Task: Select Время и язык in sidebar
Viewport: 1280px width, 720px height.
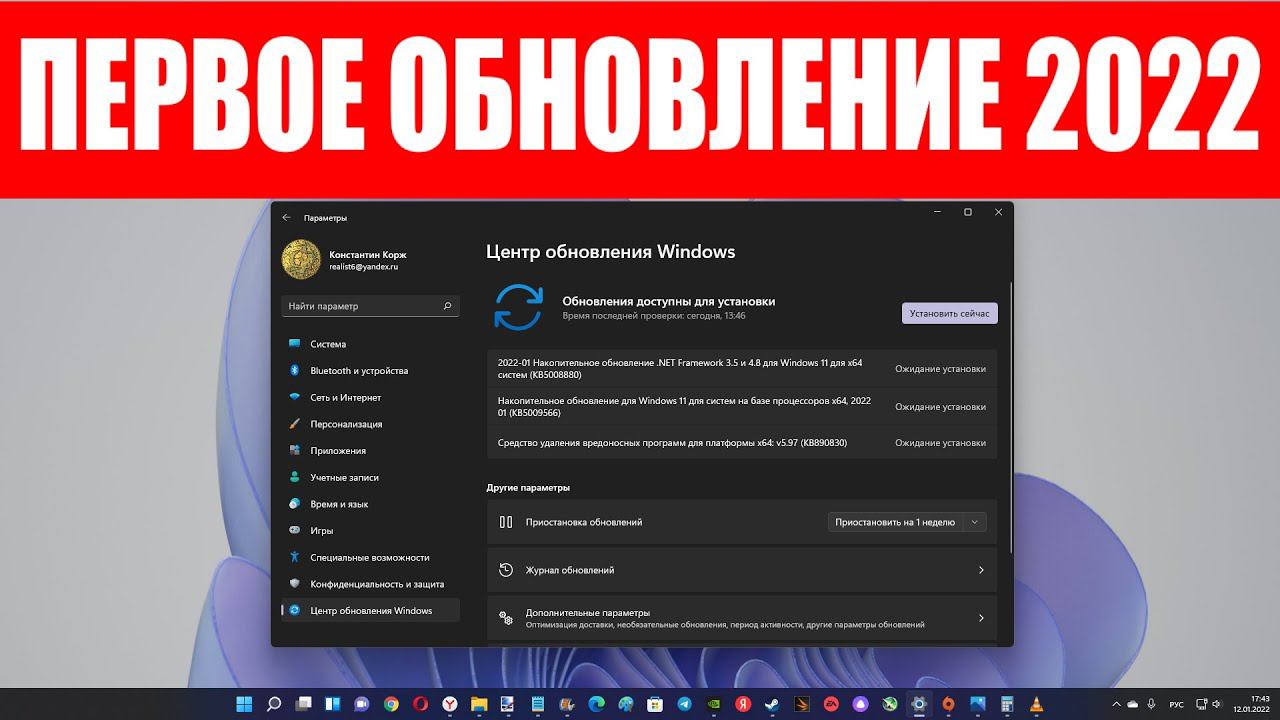Action: pos(371,504)
